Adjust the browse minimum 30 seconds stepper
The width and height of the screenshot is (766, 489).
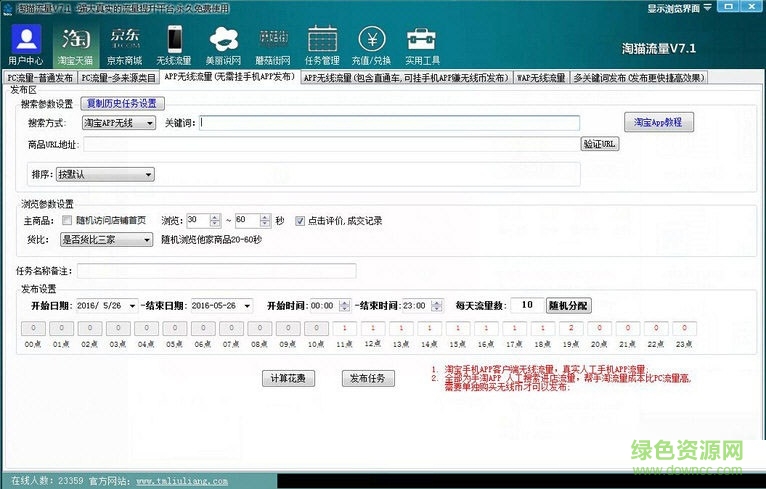coord(214,220)
